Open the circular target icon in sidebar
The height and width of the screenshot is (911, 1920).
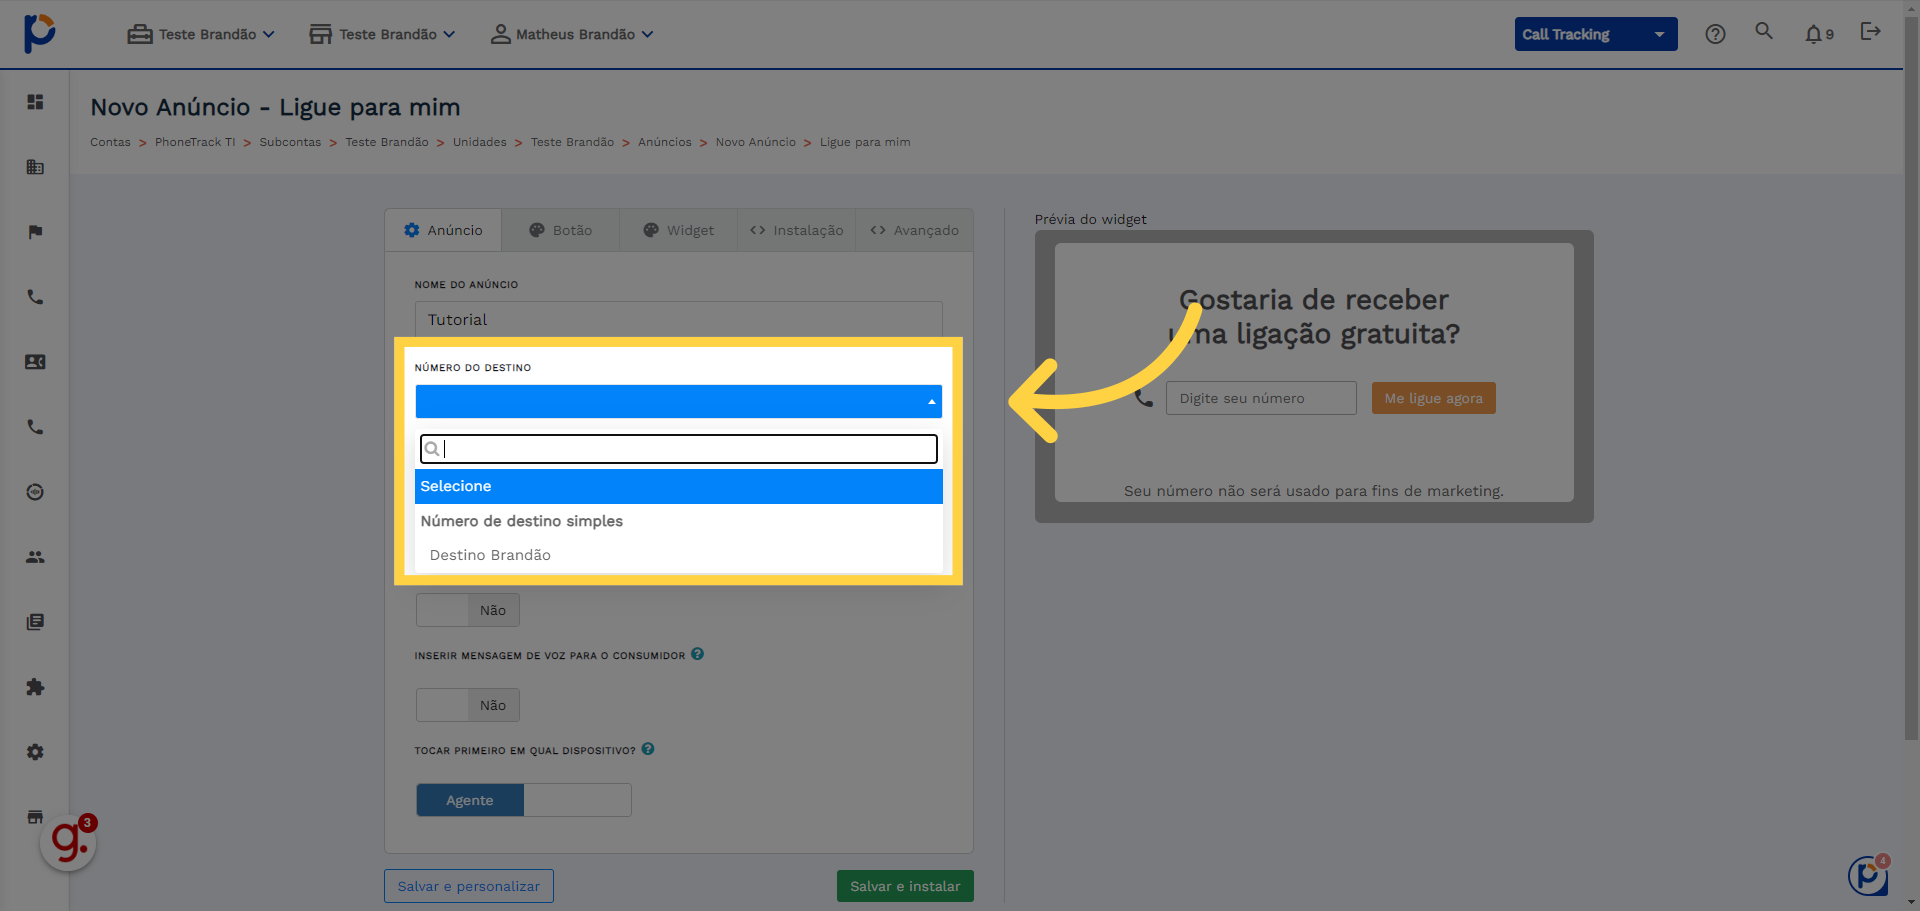point(35,492)
